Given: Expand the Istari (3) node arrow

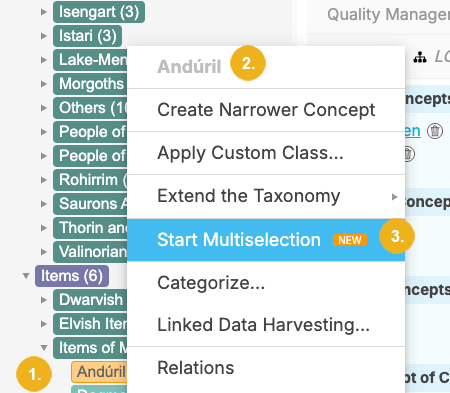Looking at the screenshot, I should 44,36.
